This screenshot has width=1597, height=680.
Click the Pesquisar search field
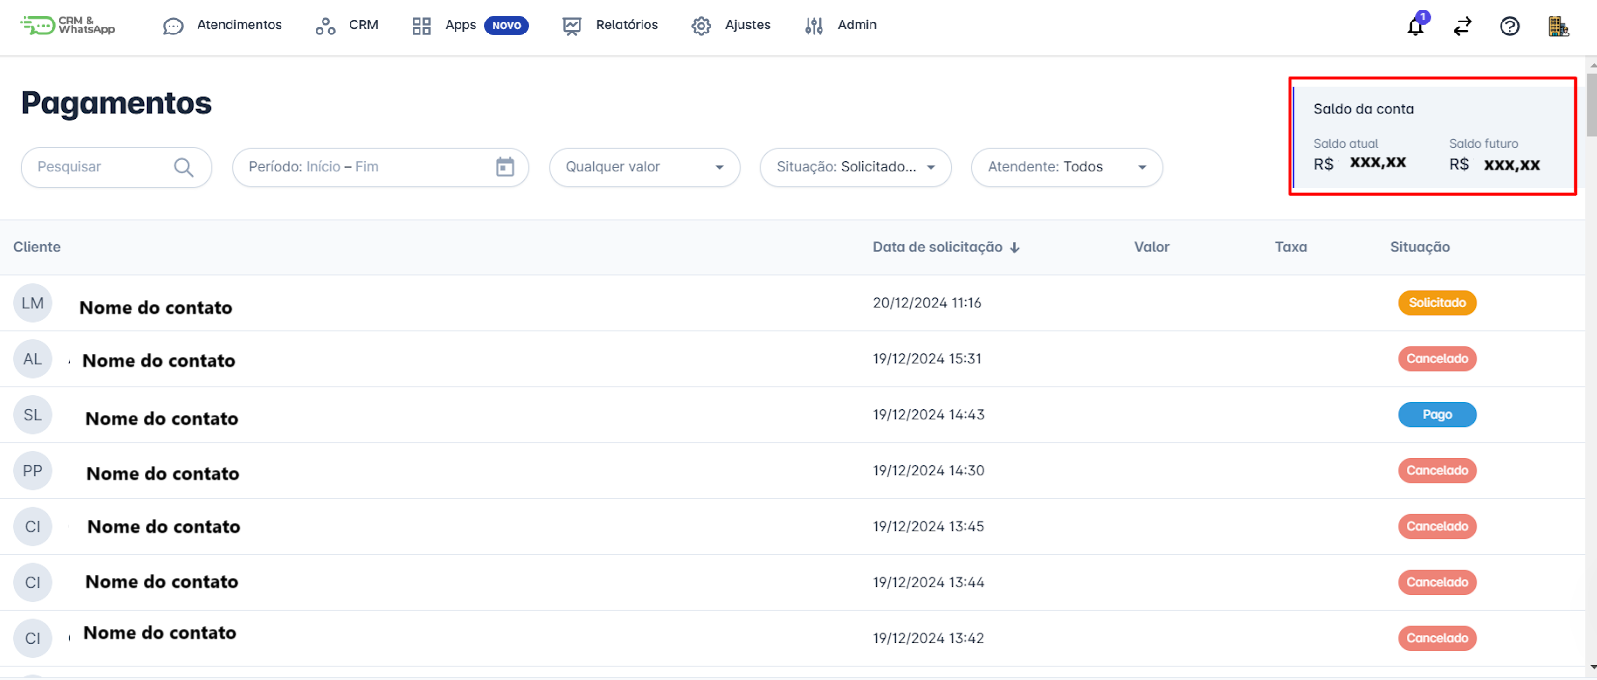pyautogui.click(x=100, y=167)
